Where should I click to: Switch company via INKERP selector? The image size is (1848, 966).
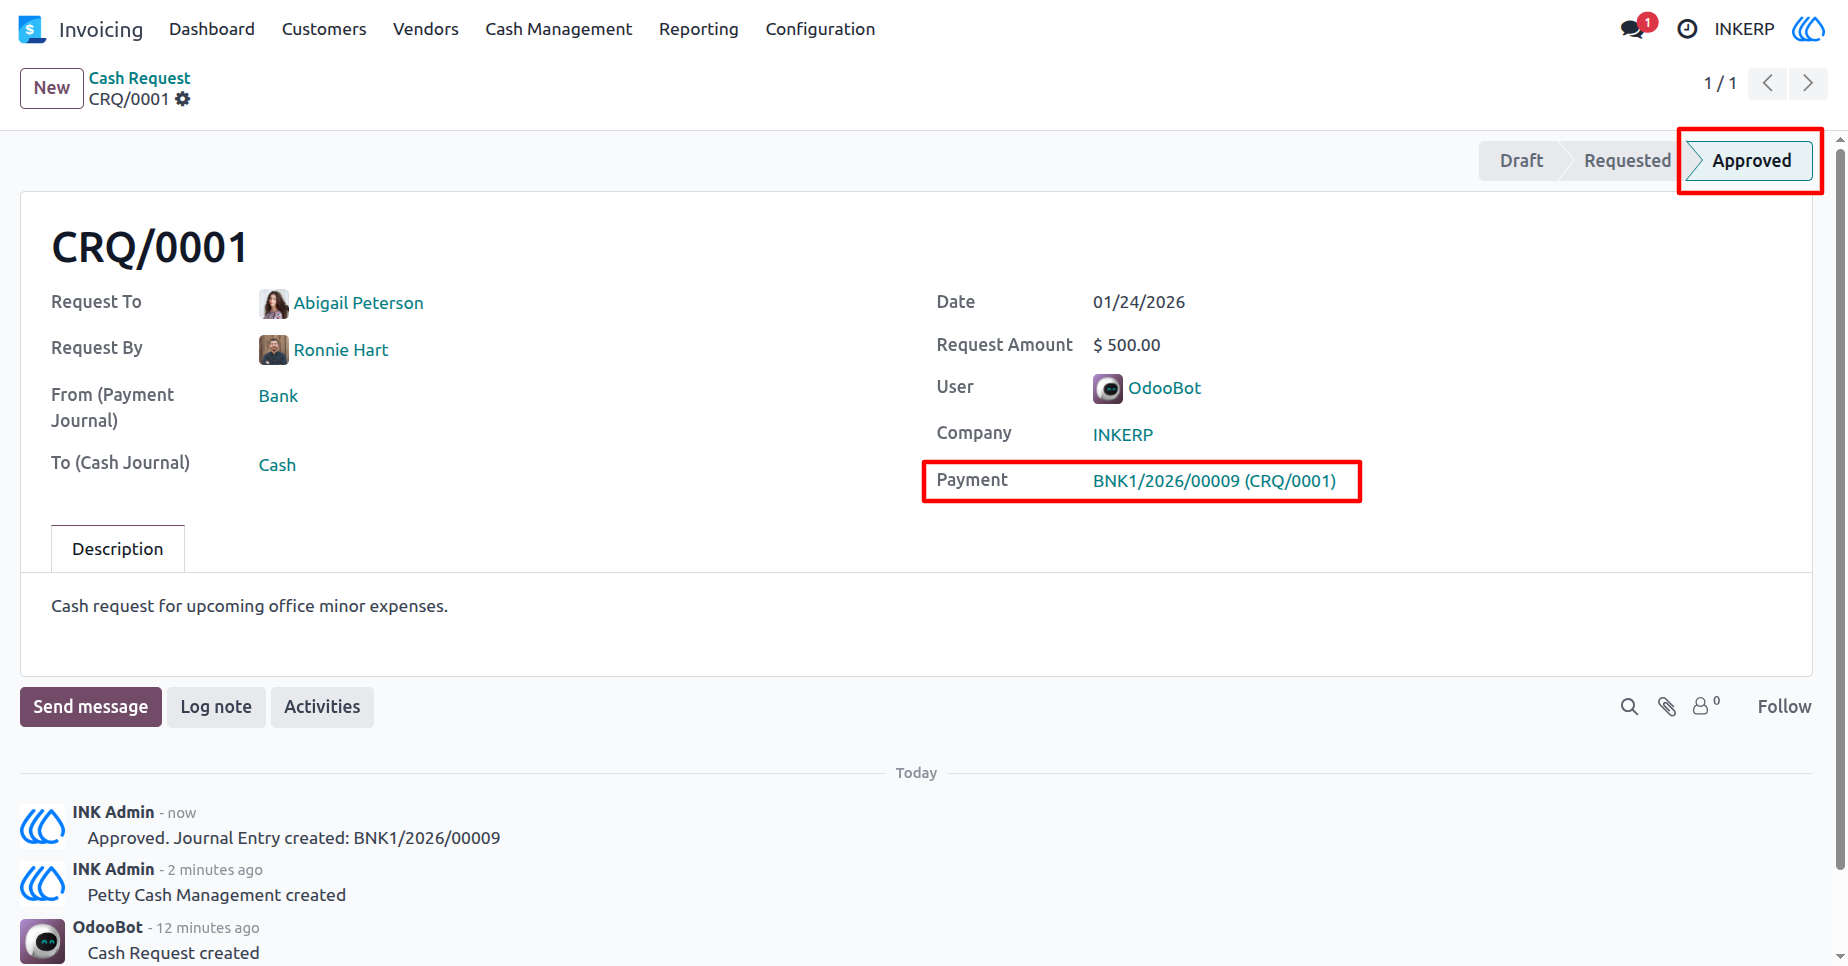(1744, 29)
